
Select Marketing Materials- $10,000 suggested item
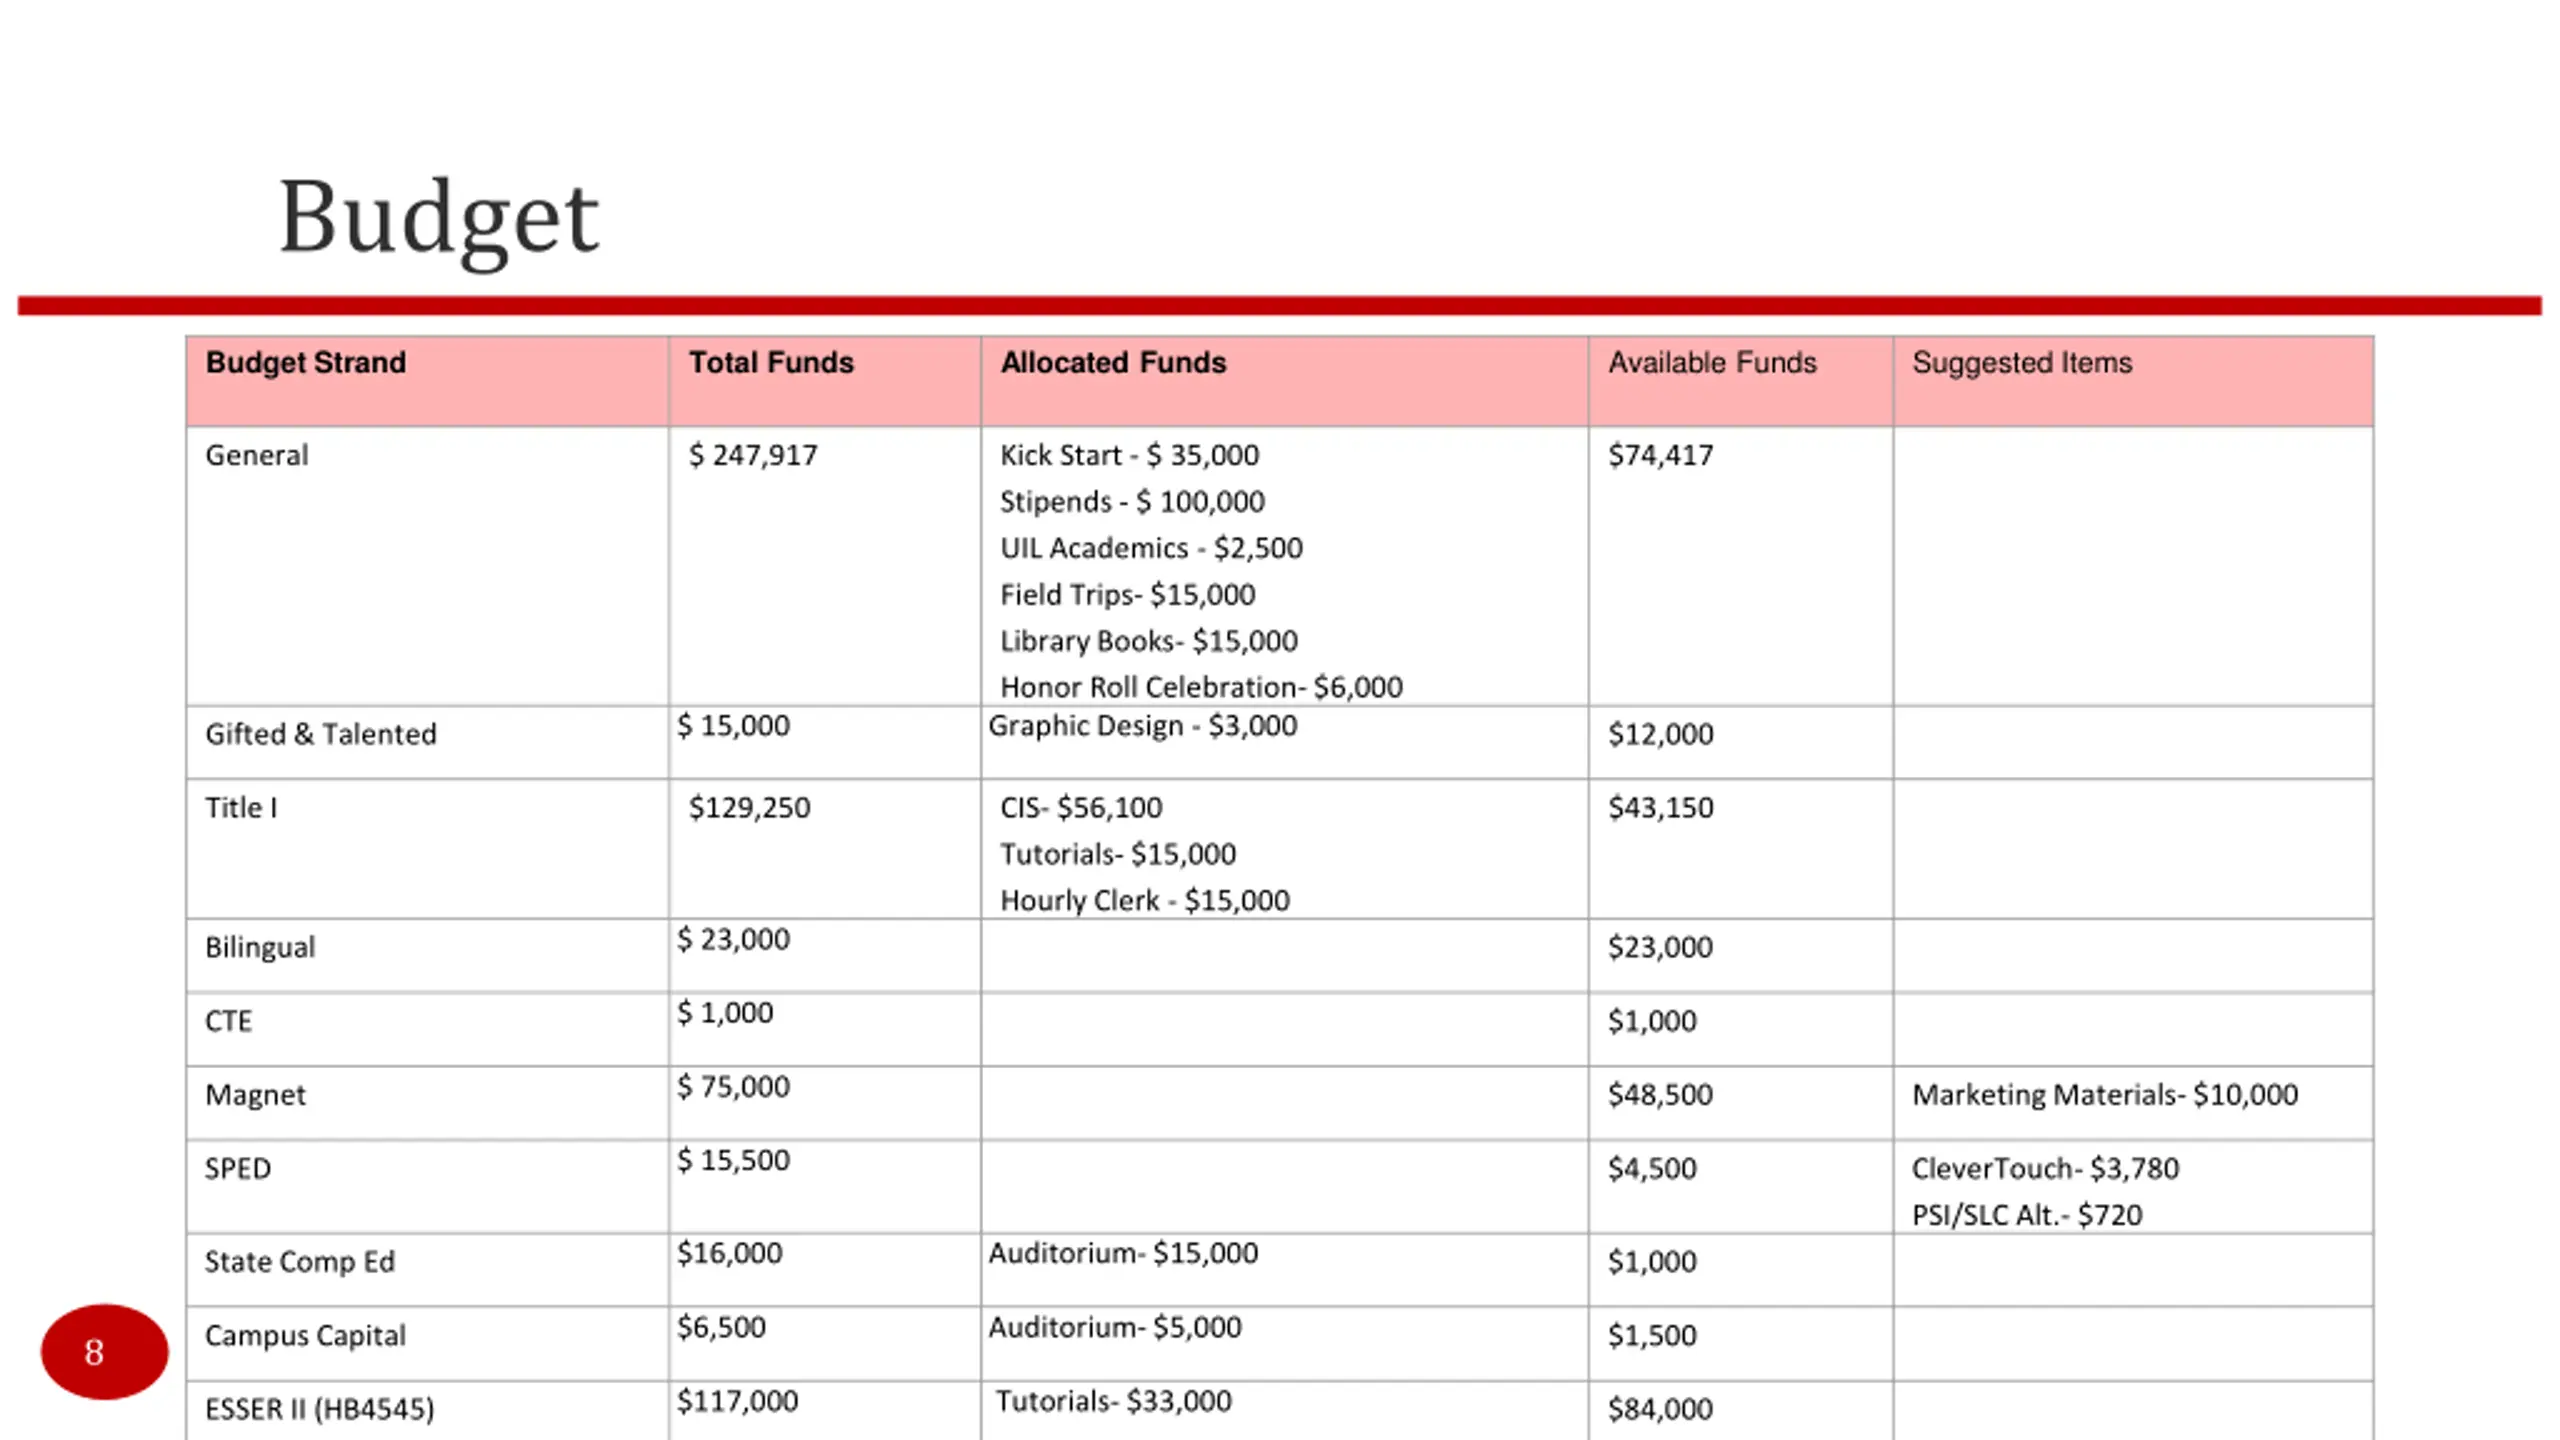click(x=2105, y=1094)
